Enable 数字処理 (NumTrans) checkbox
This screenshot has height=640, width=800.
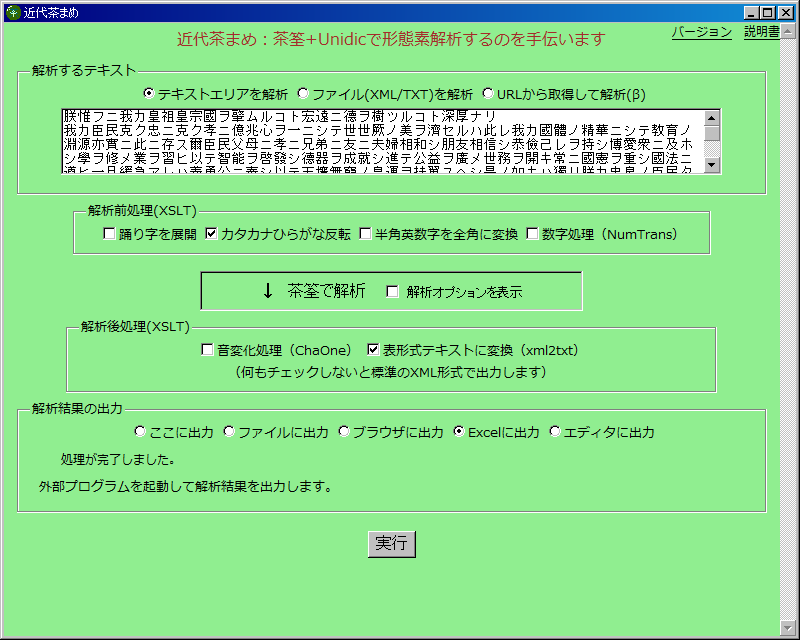coord(532,234)
